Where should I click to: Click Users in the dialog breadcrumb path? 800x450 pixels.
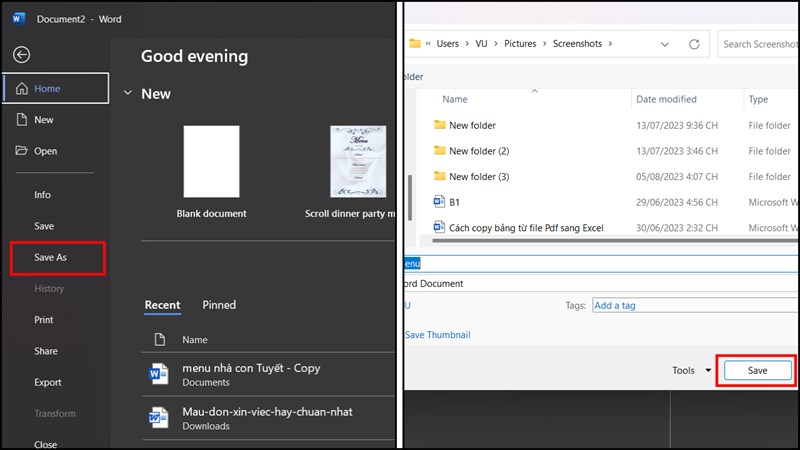tap(447, 44)
